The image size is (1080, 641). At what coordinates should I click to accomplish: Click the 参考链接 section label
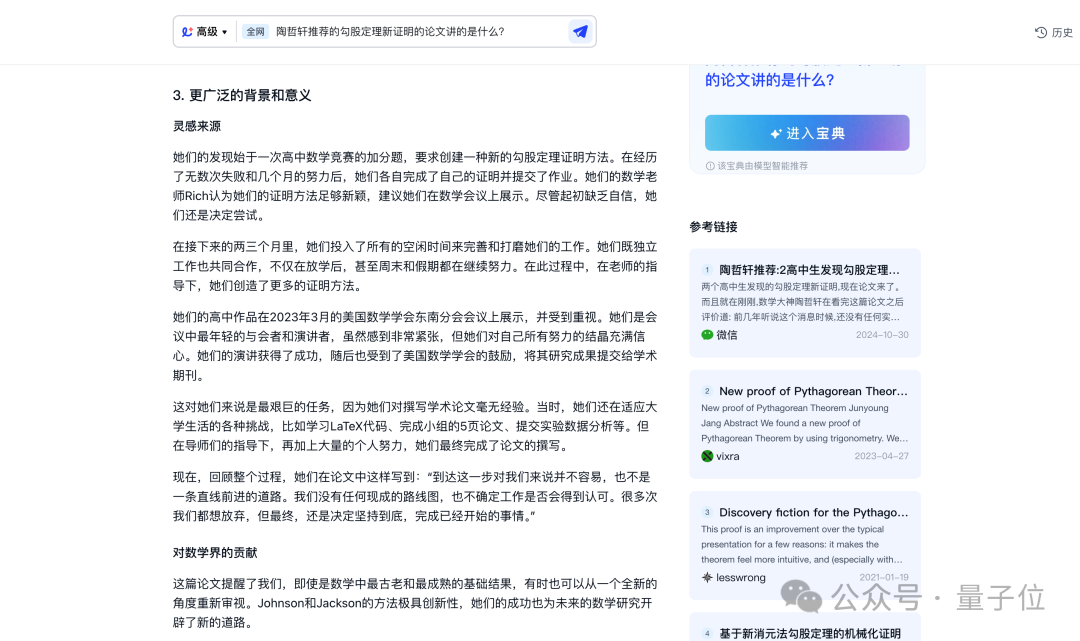[714, 227]
